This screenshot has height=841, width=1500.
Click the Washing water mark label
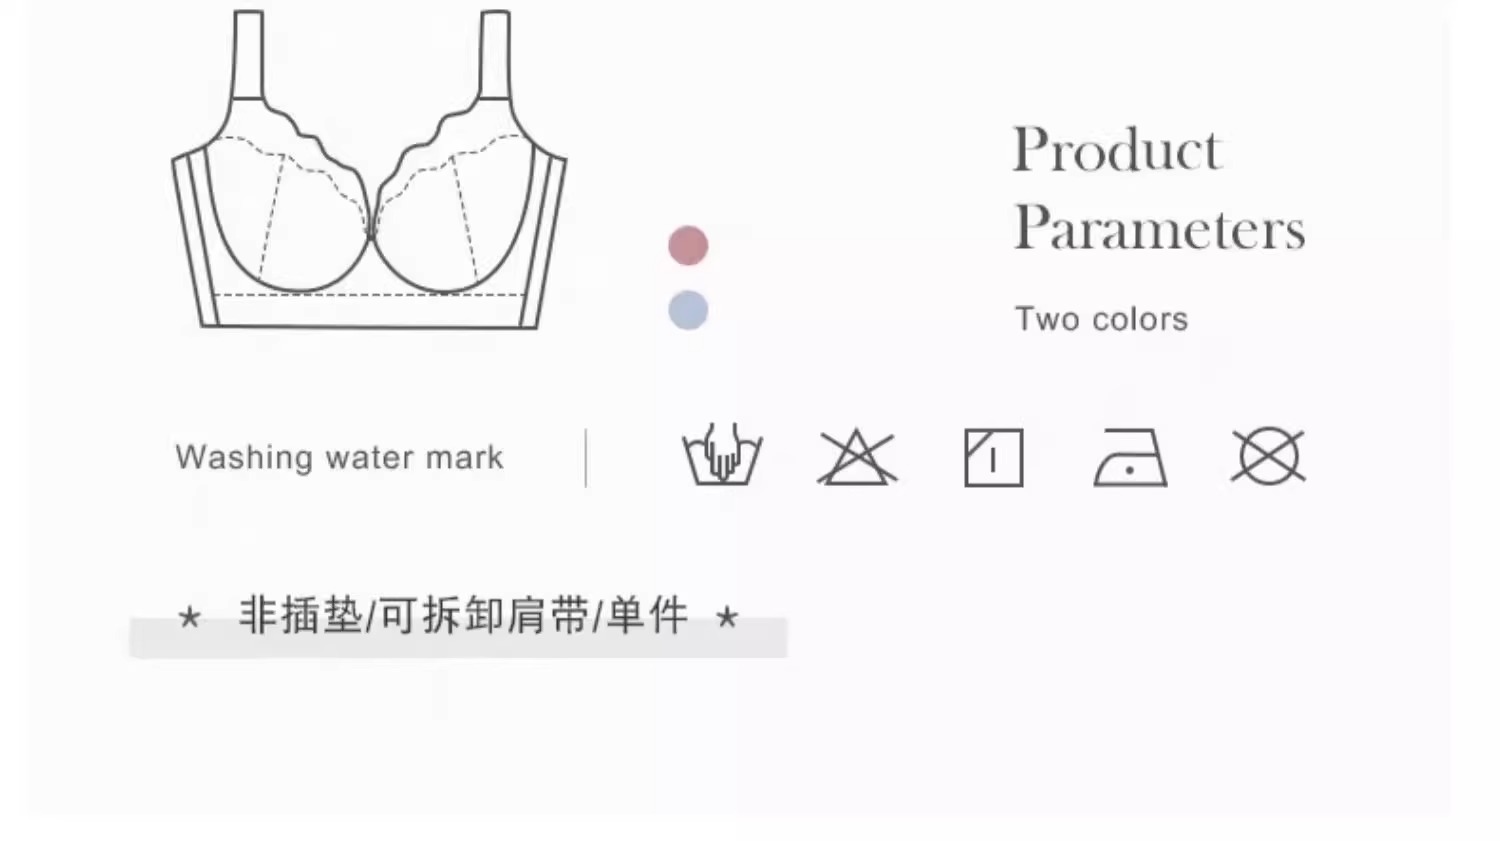pos(339,457)
